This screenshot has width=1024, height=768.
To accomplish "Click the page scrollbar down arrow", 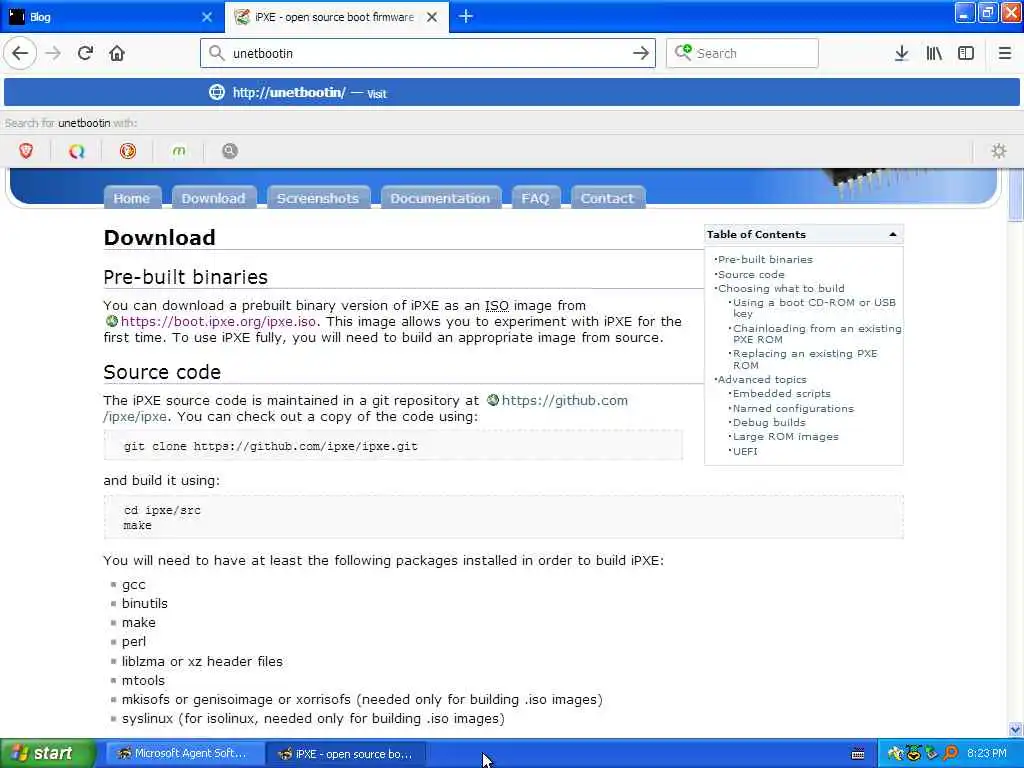I will (1015, 729).
